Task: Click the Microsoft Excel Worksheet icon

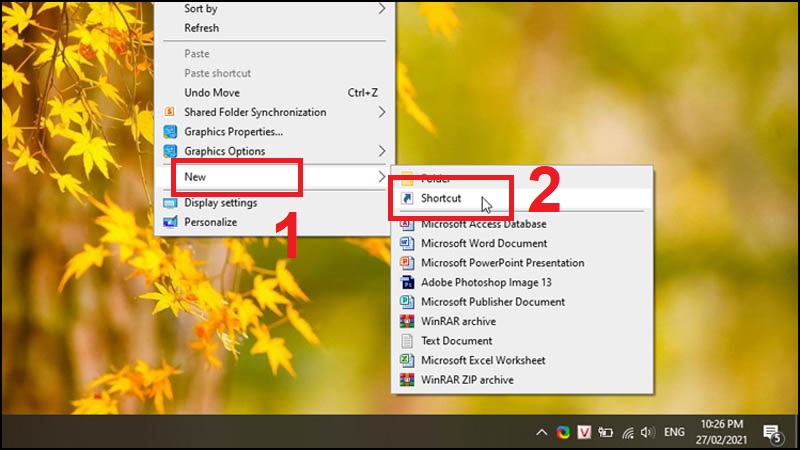Action: [x=407, y=360]
